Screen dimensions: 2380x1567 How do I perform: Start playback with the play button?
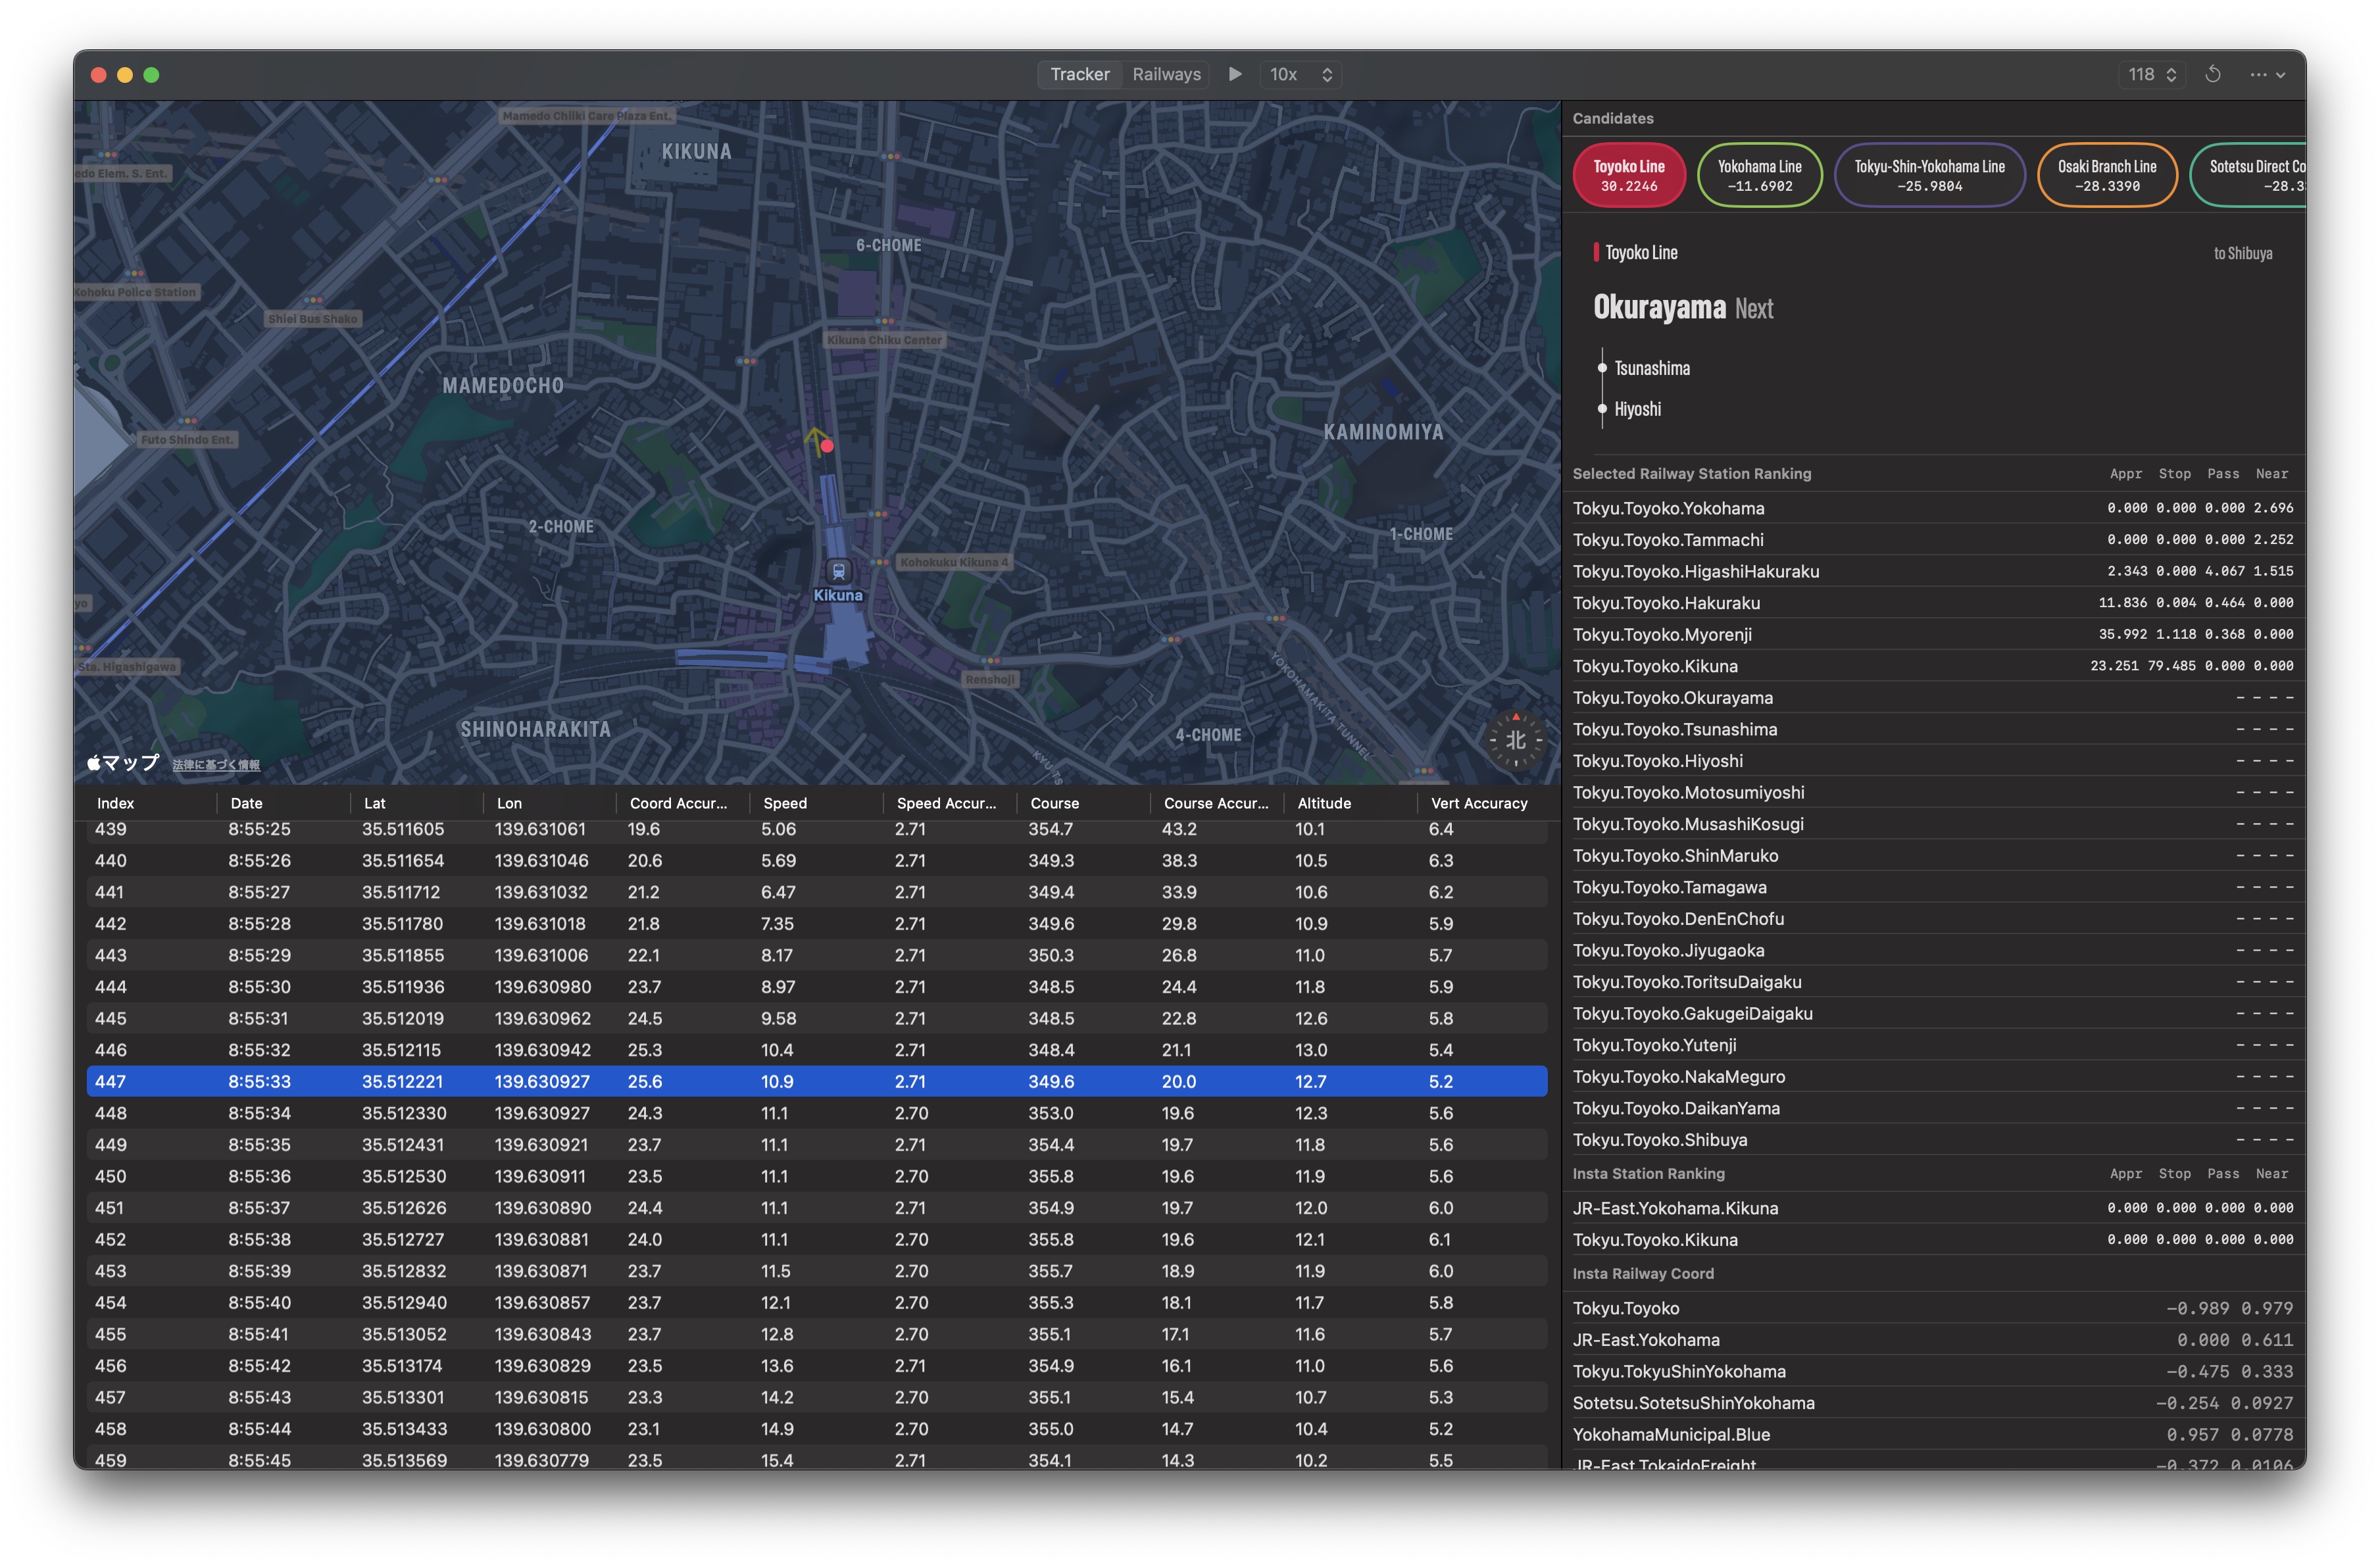click(x=1235, y=74)
